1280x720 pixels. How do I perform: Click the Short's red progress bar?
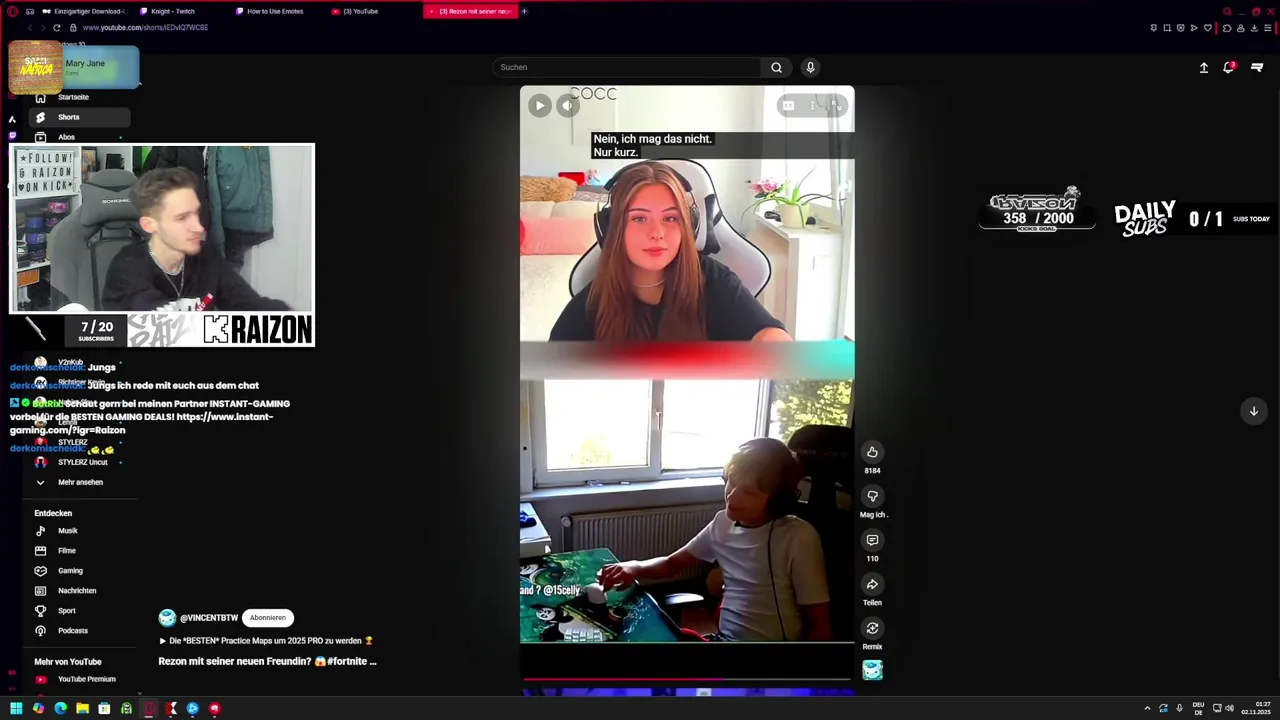coord(687,679)
